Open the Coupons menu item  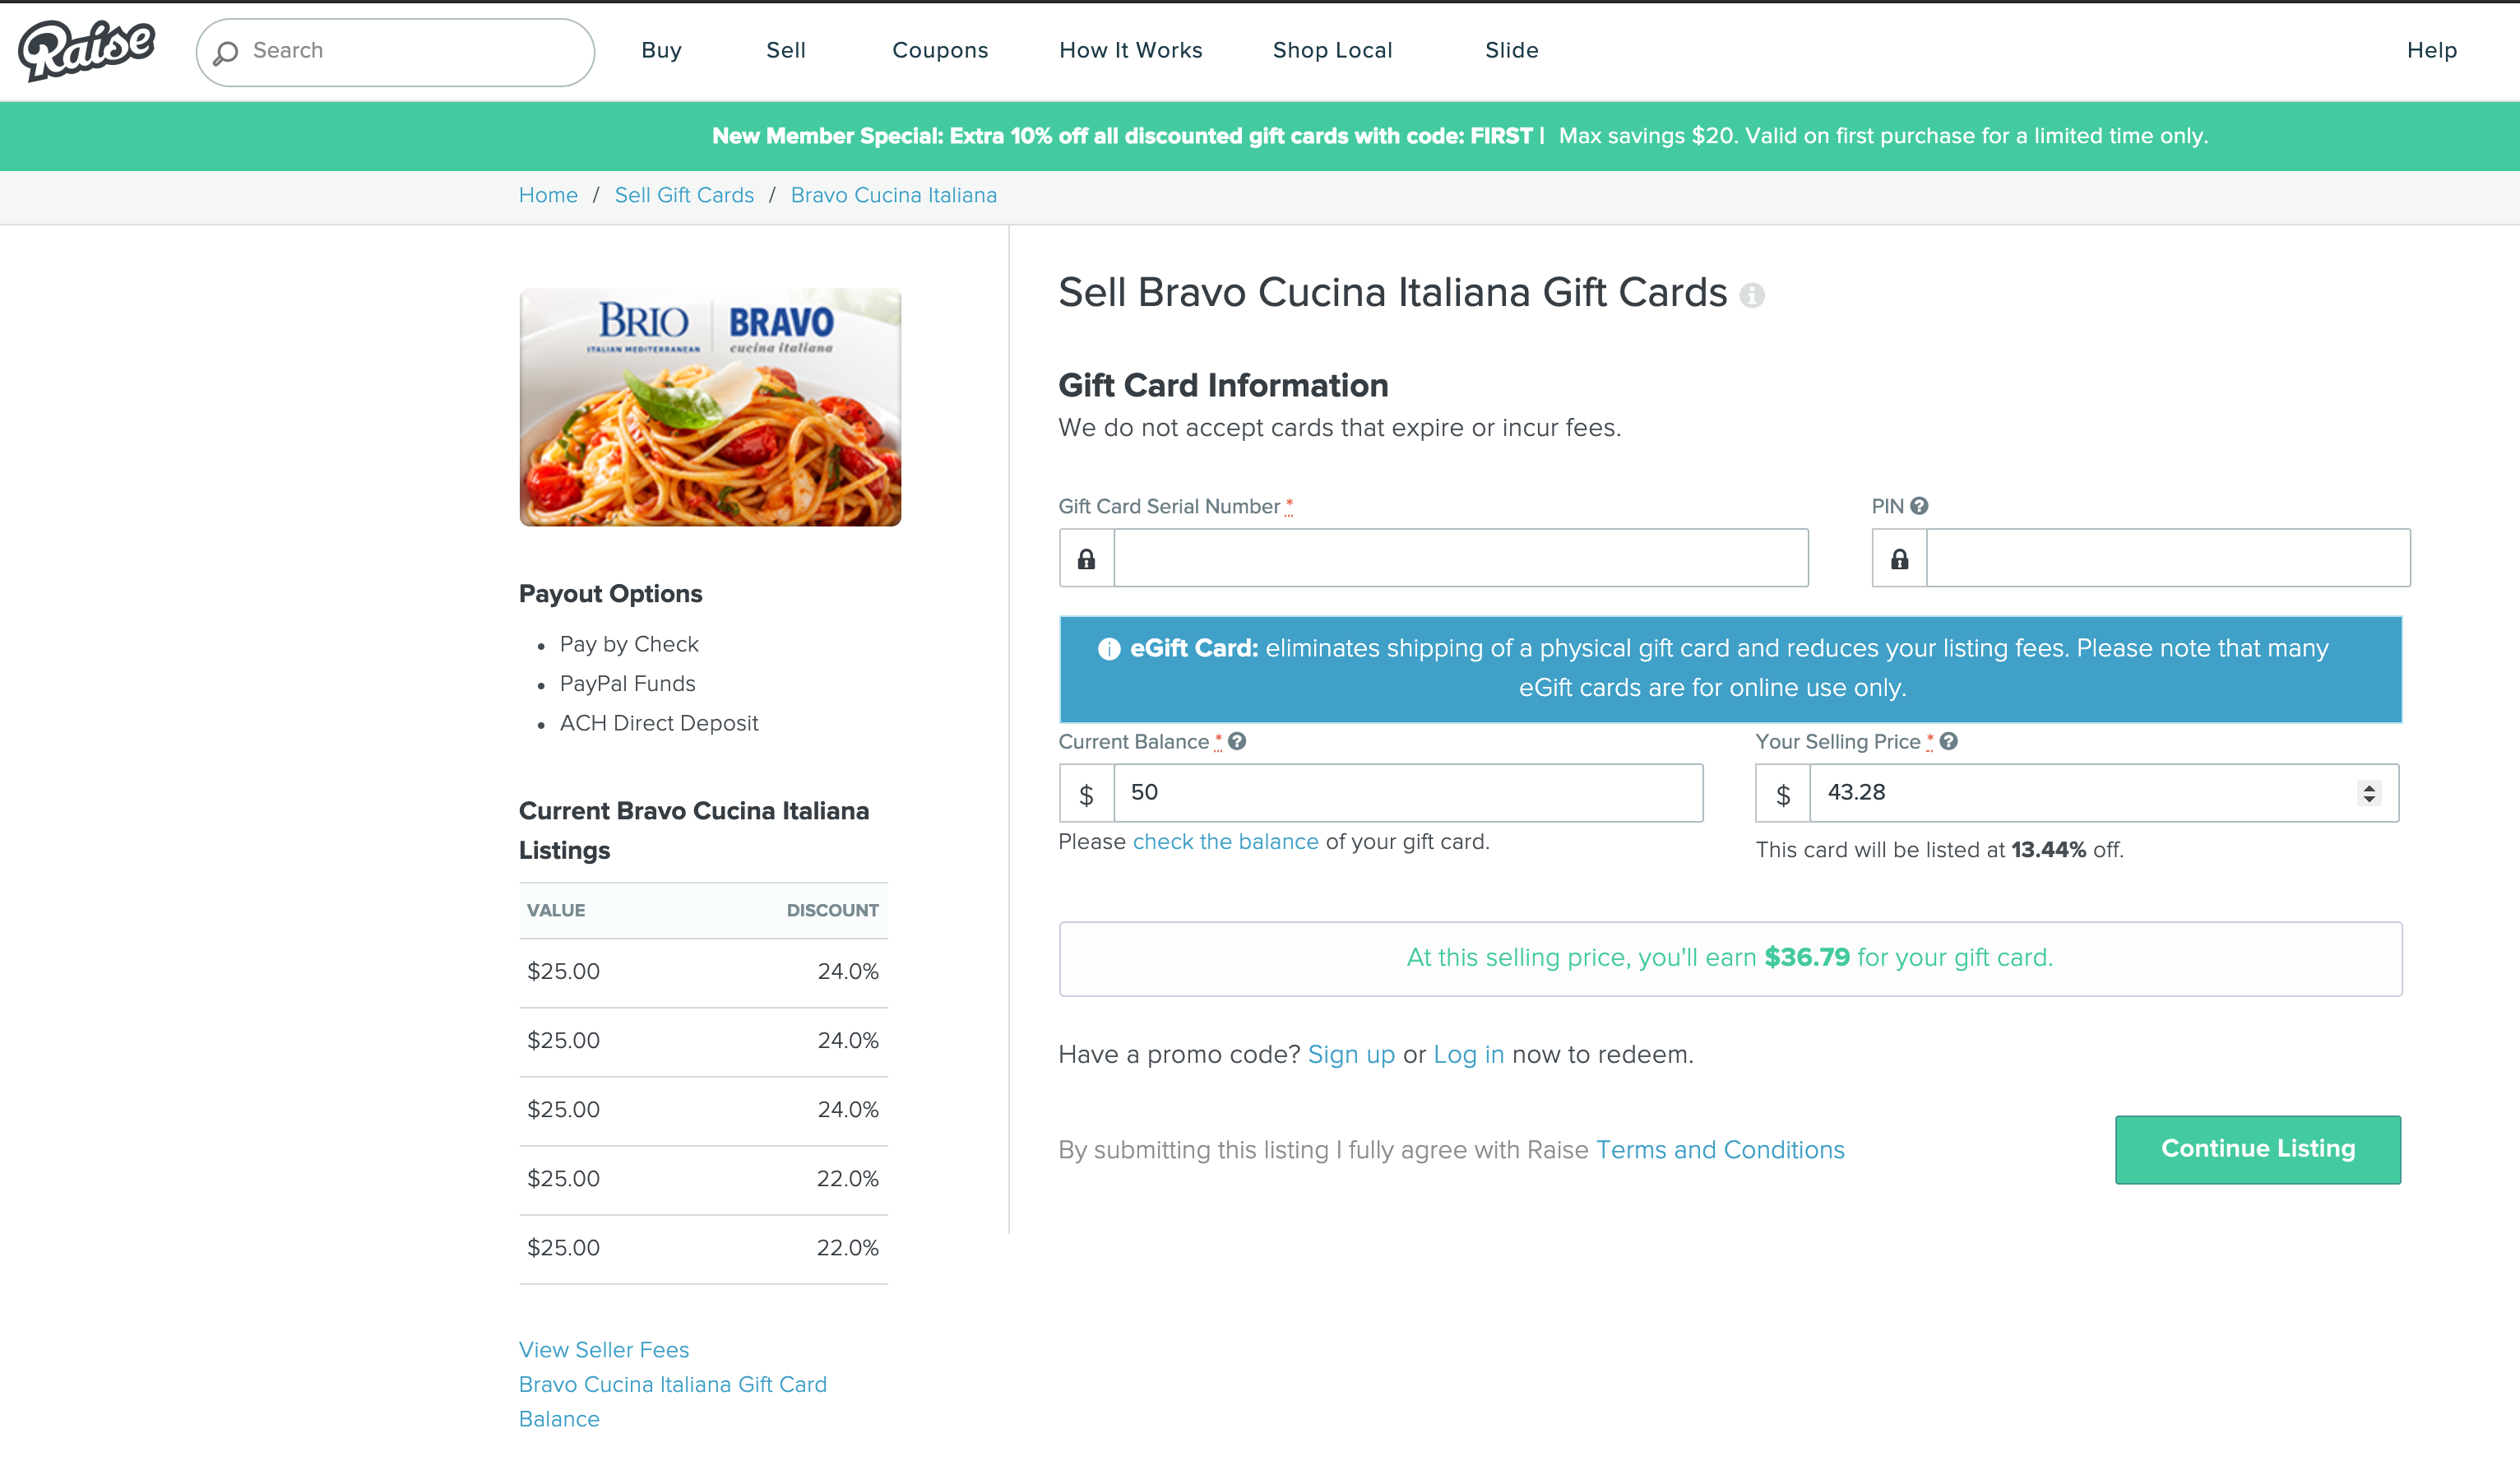point(939,50)
